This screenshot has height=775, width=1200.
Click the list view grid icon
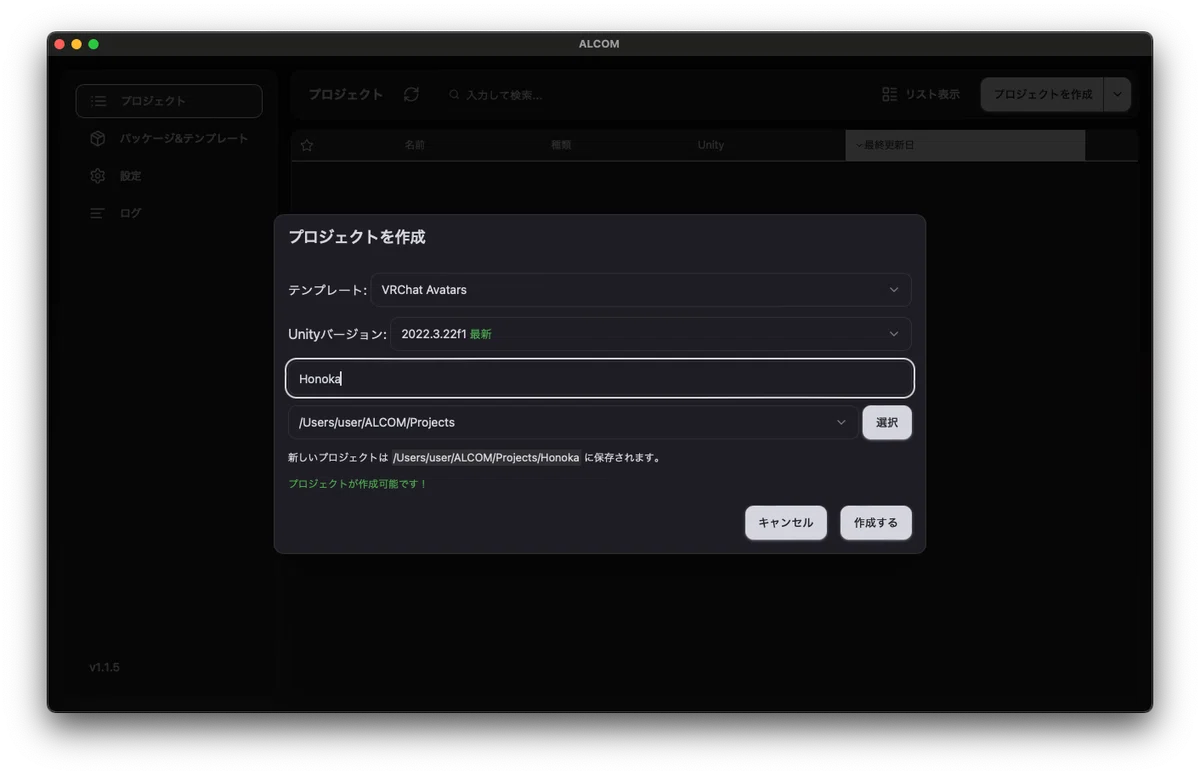(x=890, y=94)
